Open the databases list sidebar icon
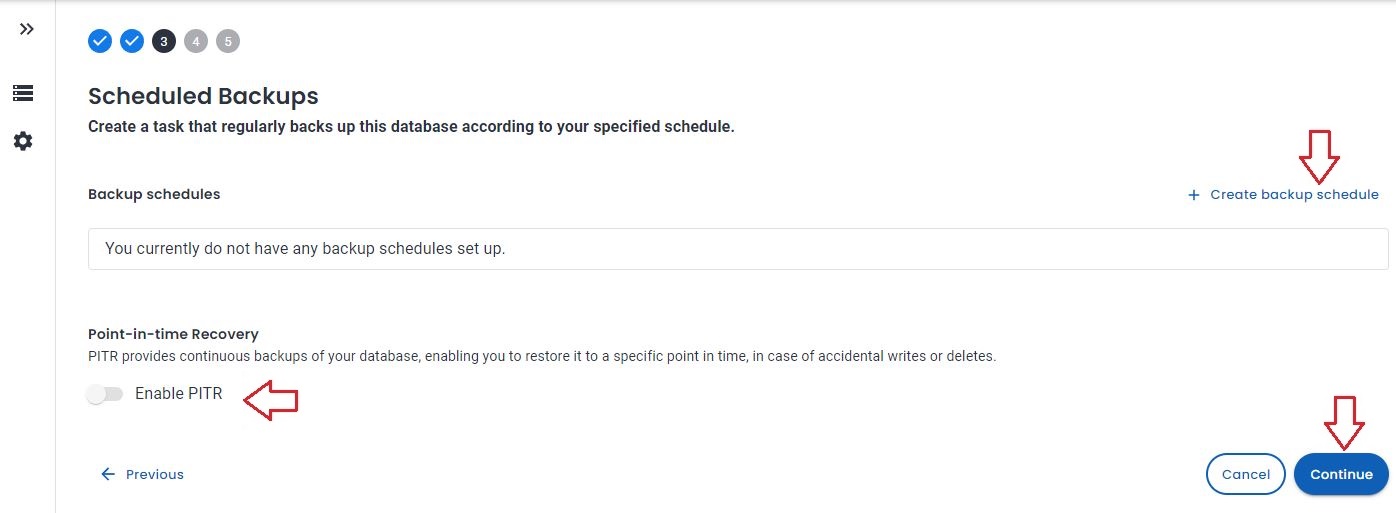The height and width of the screenshot is (513, 1396). point(23,93)
